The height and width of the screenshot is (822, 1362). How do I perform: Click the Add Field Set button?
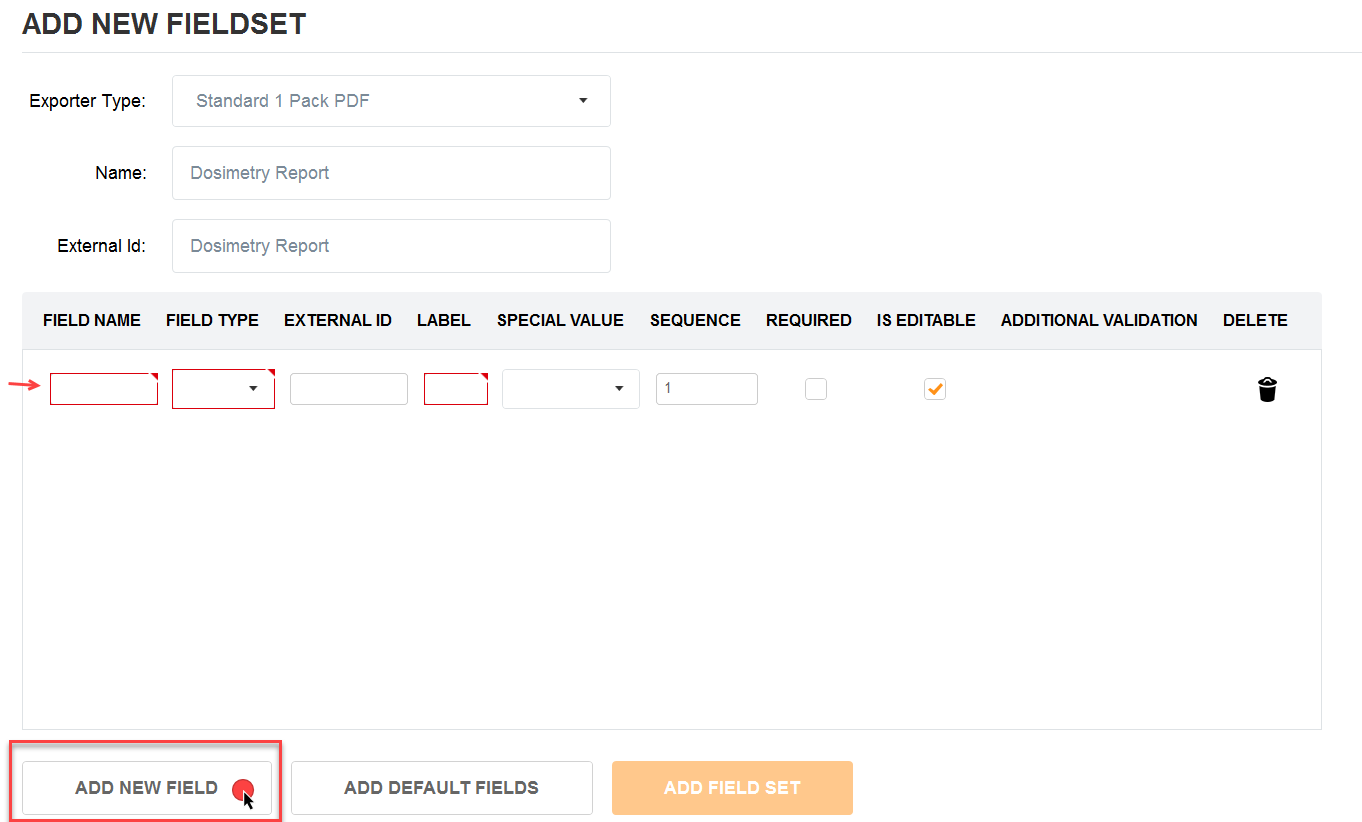(732, 788)
